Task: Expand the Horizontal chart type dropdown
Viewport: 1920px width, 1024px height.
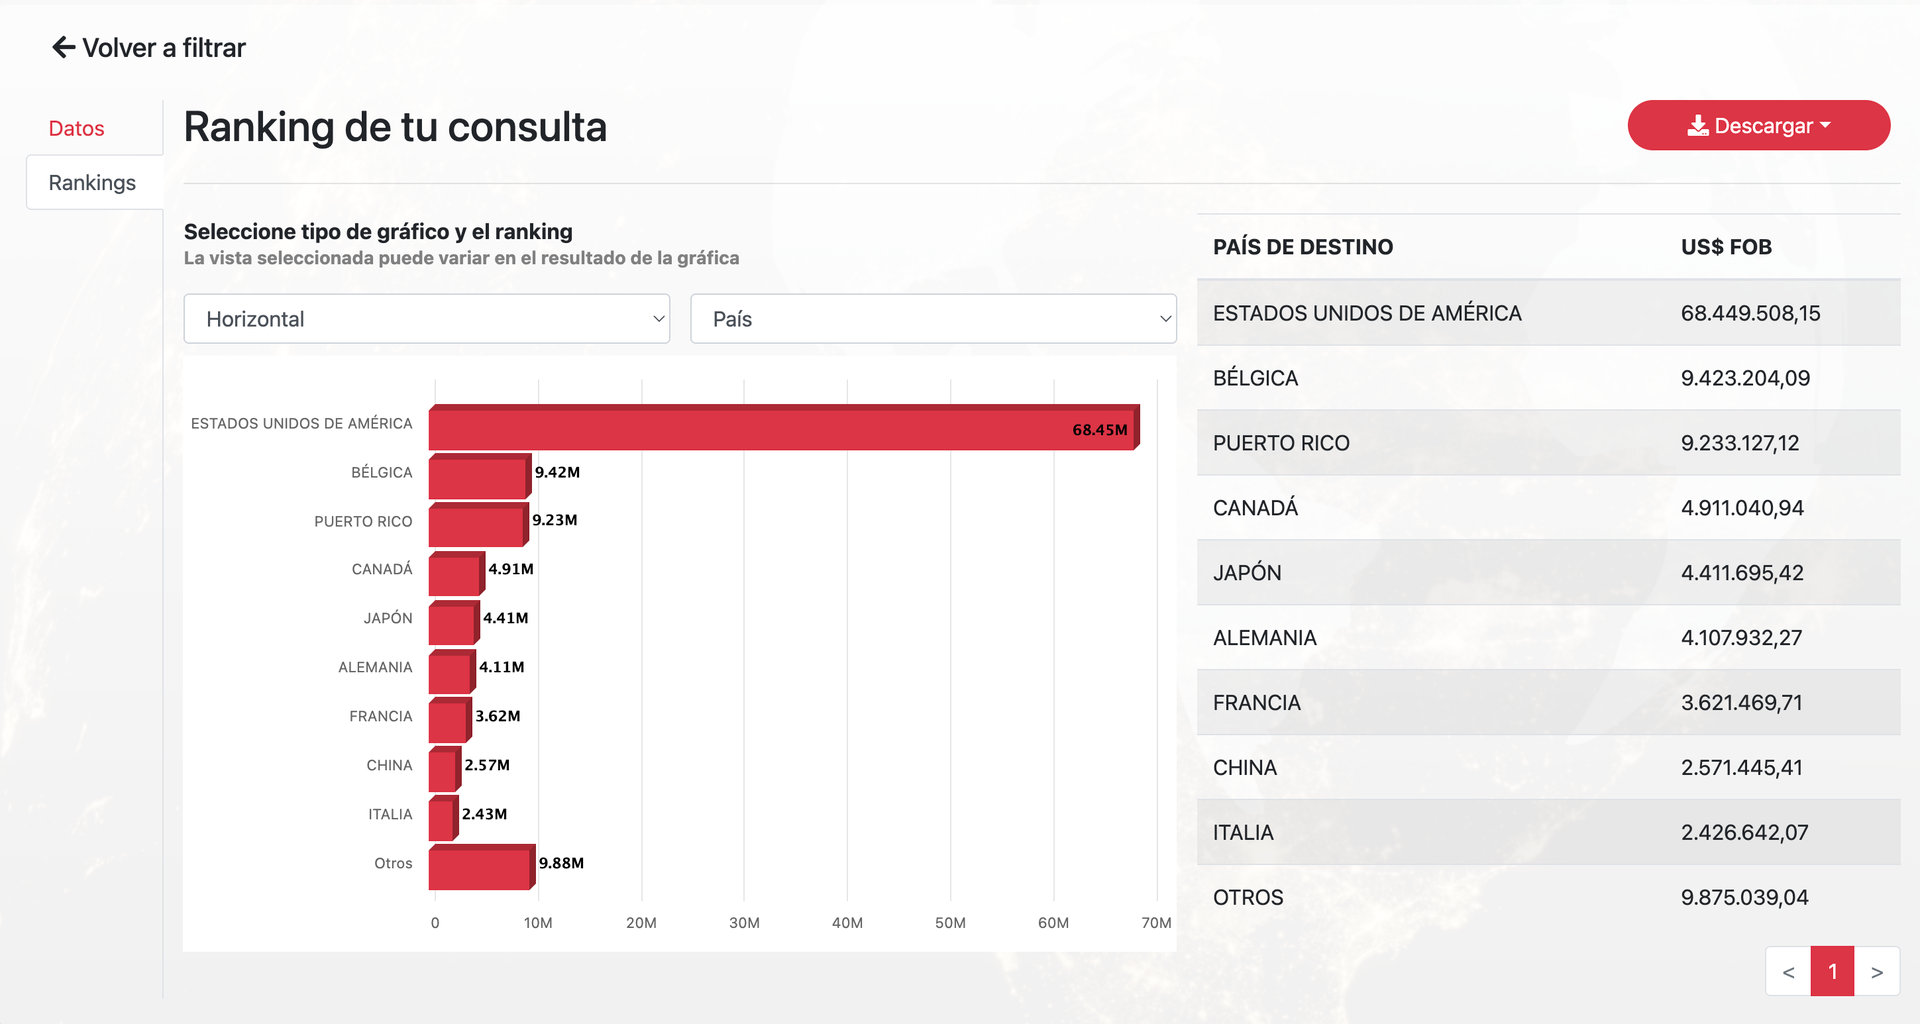Action: (x=427, y=319)
